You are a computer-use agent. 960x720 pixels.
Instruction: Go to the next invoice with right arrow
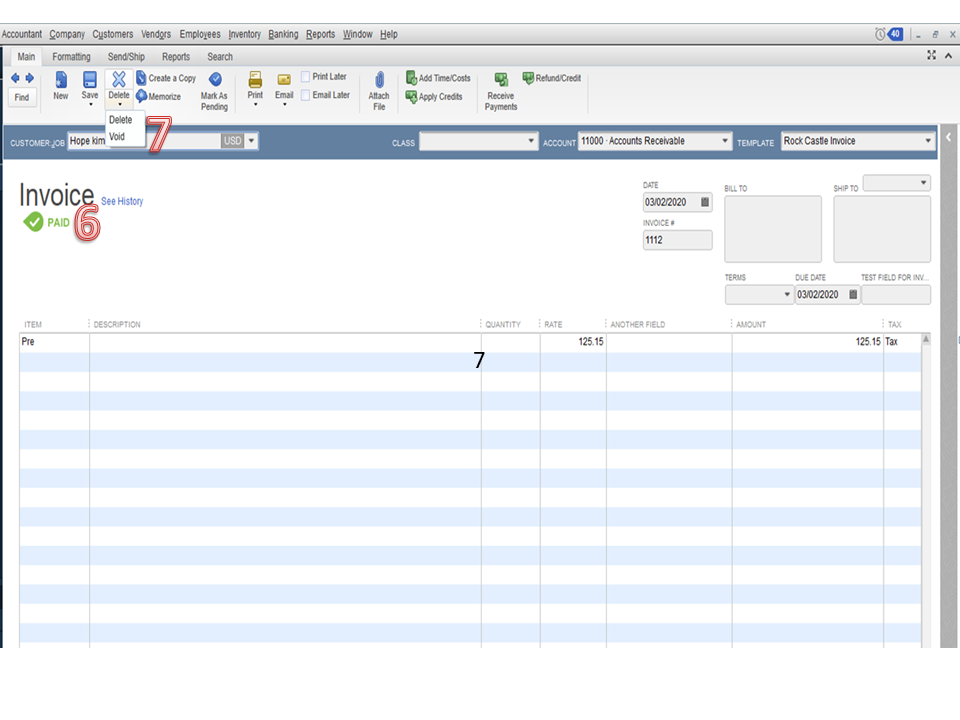click(x=29, y=78)
